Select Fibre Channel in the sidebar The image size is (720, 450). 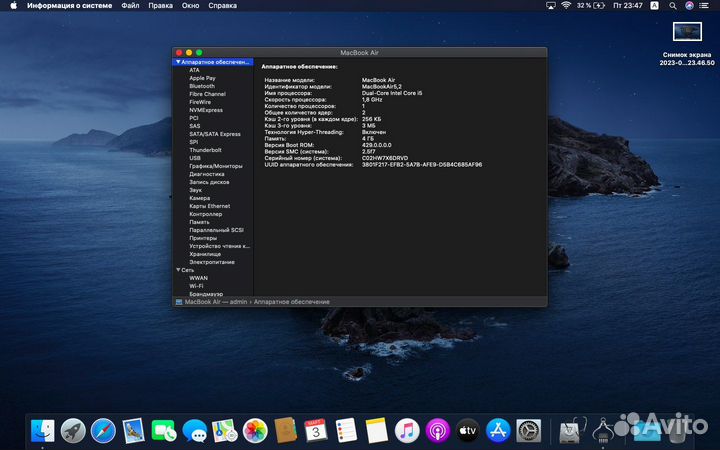pyautogui.click(x=207, y=94)
